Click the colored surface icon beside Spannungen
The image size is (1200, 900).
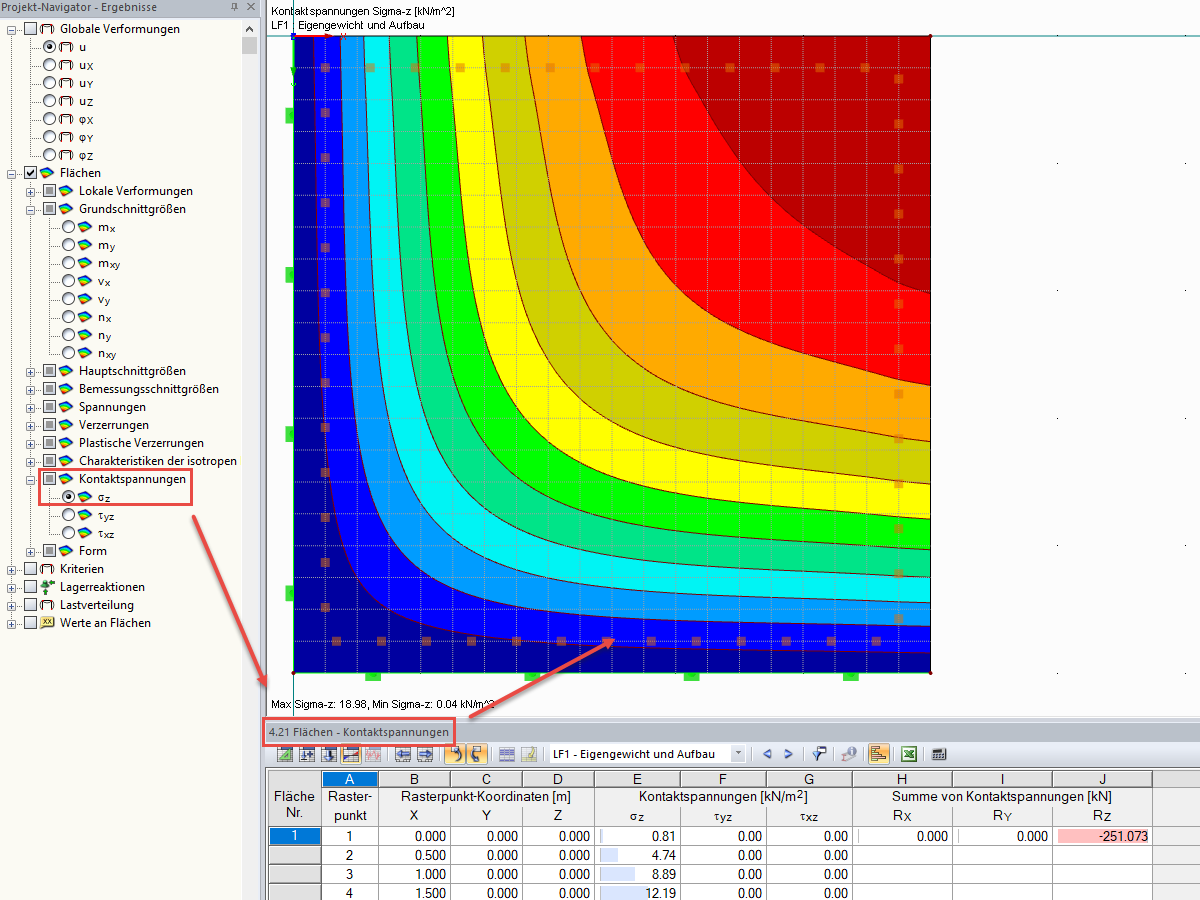67,407
